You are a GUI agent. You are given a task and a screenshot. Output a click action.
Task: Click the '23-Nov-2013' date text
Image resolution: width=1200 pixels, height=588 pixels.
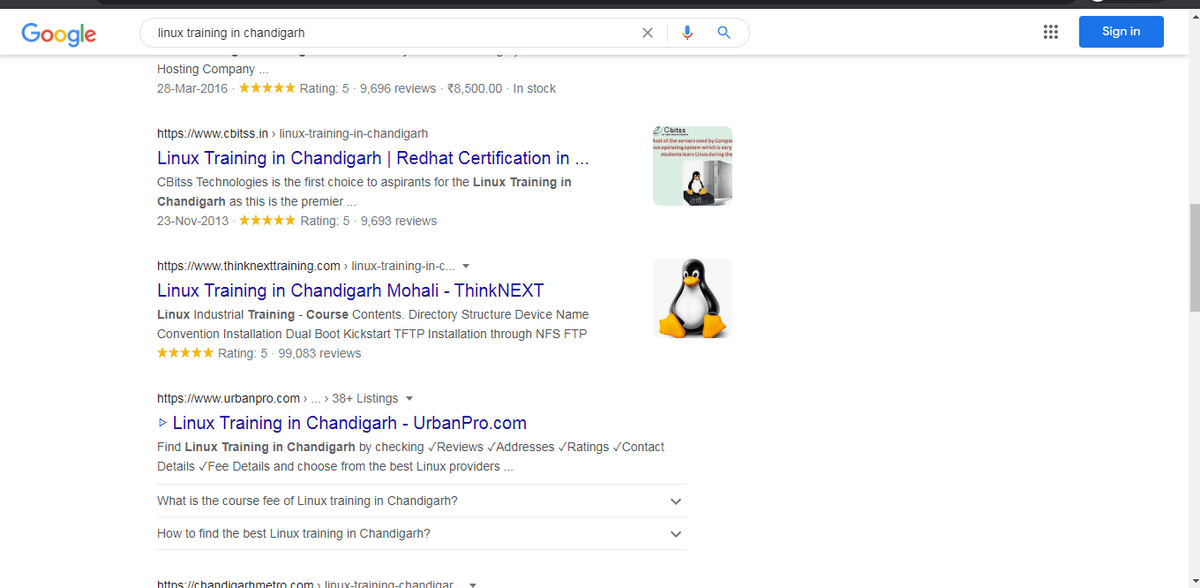tap(193, 221)
